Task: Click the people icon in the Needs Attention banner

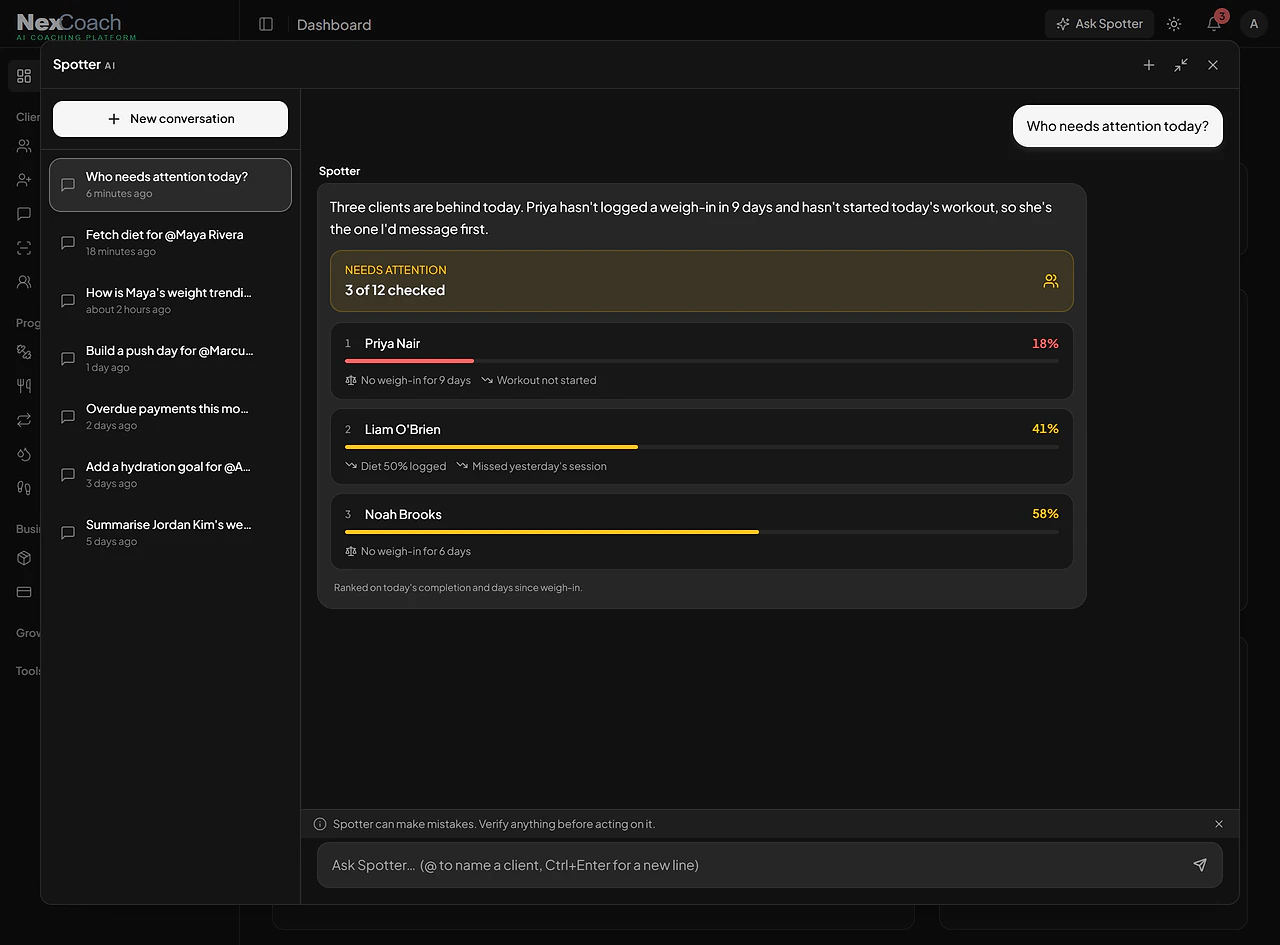Action: (1051, 281)
